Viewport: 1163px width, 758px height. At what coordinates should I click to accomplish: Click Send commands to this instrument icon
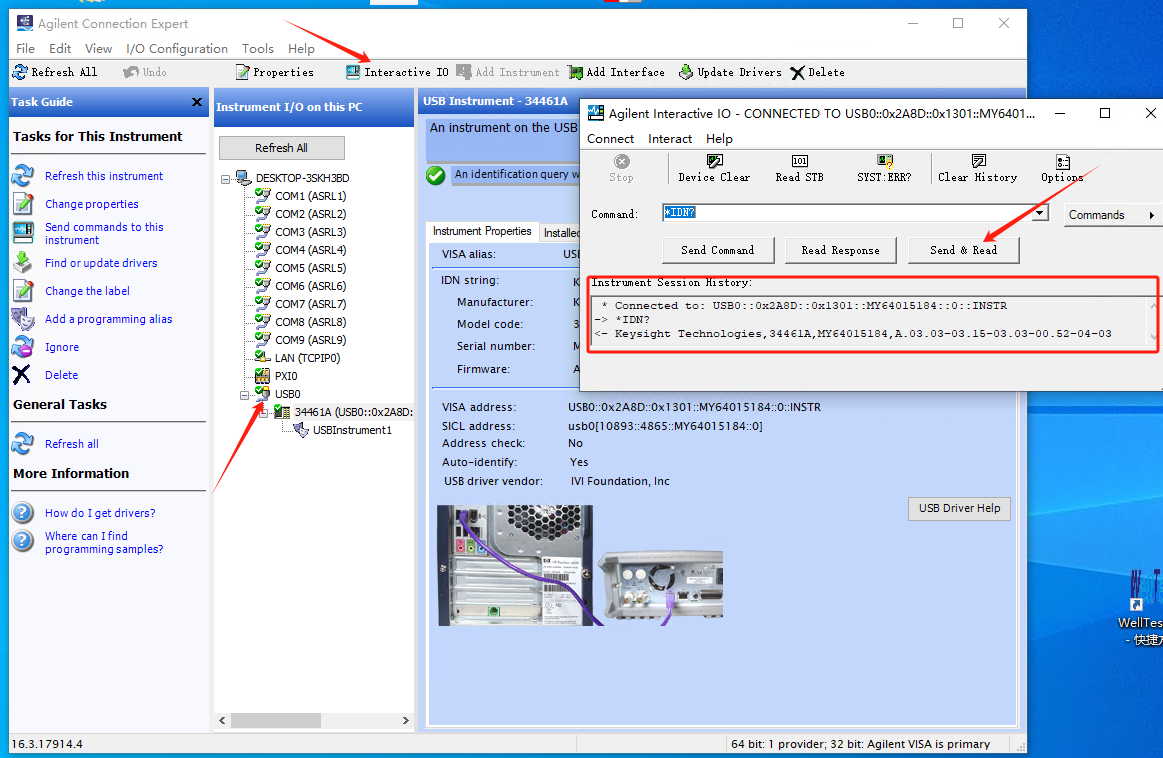pos(23,232)
